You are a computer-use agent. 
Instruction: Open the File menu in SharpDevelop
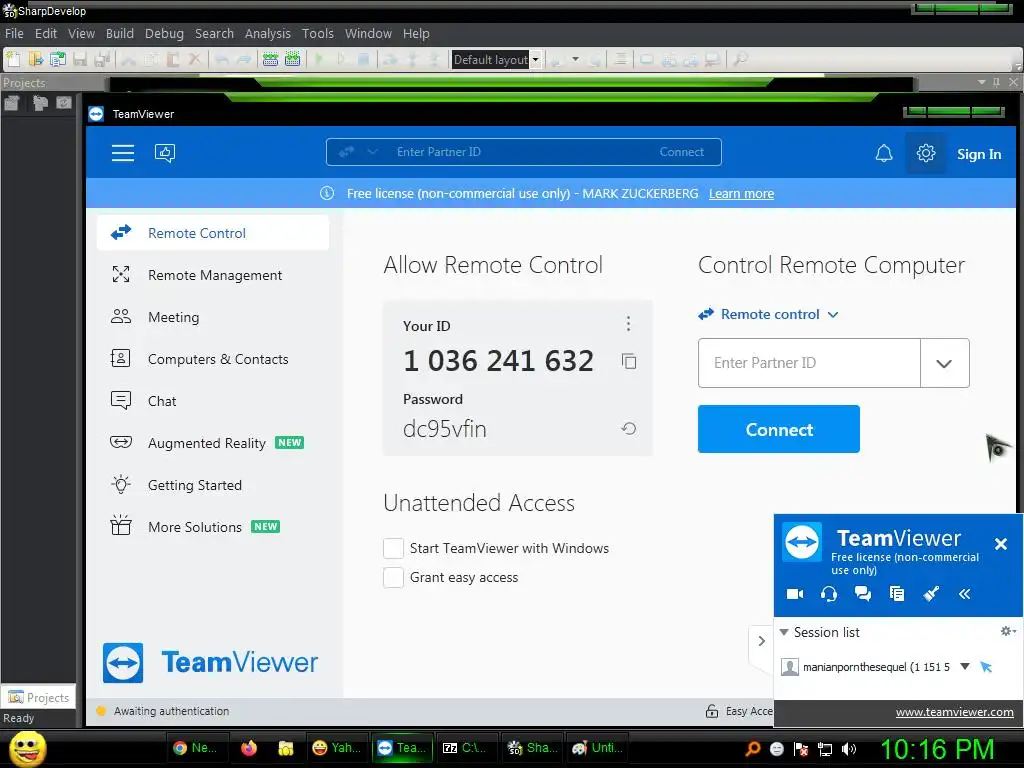pyautogui.click(x=14, y=33)
